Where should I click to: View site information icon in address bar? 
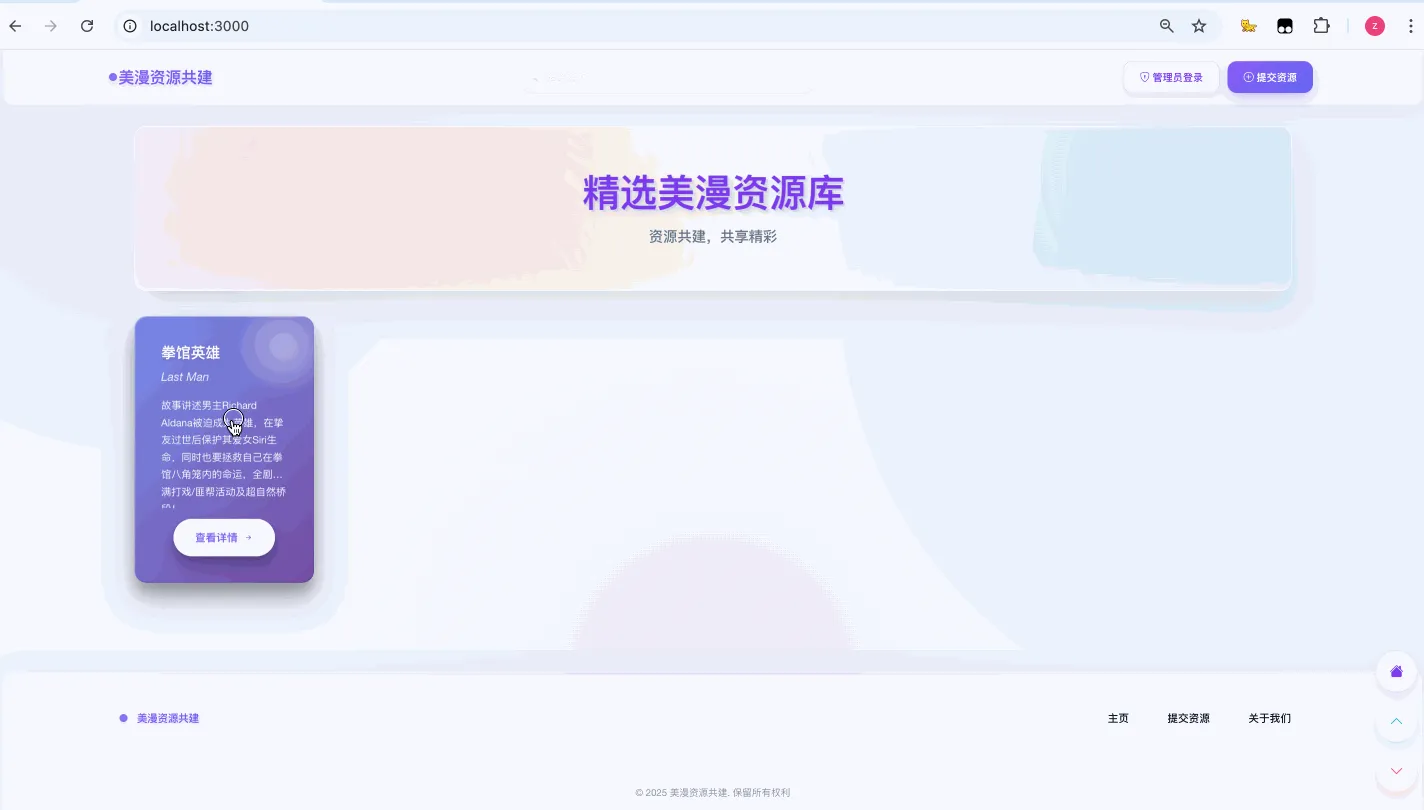tap(130, 26)
